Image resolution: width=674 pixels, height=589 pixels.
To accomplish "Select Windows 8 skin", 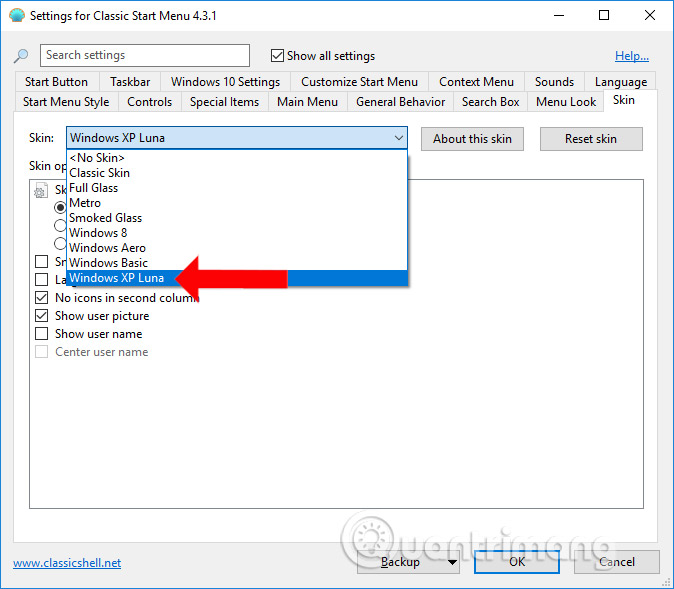I will (x=237, y=233).
